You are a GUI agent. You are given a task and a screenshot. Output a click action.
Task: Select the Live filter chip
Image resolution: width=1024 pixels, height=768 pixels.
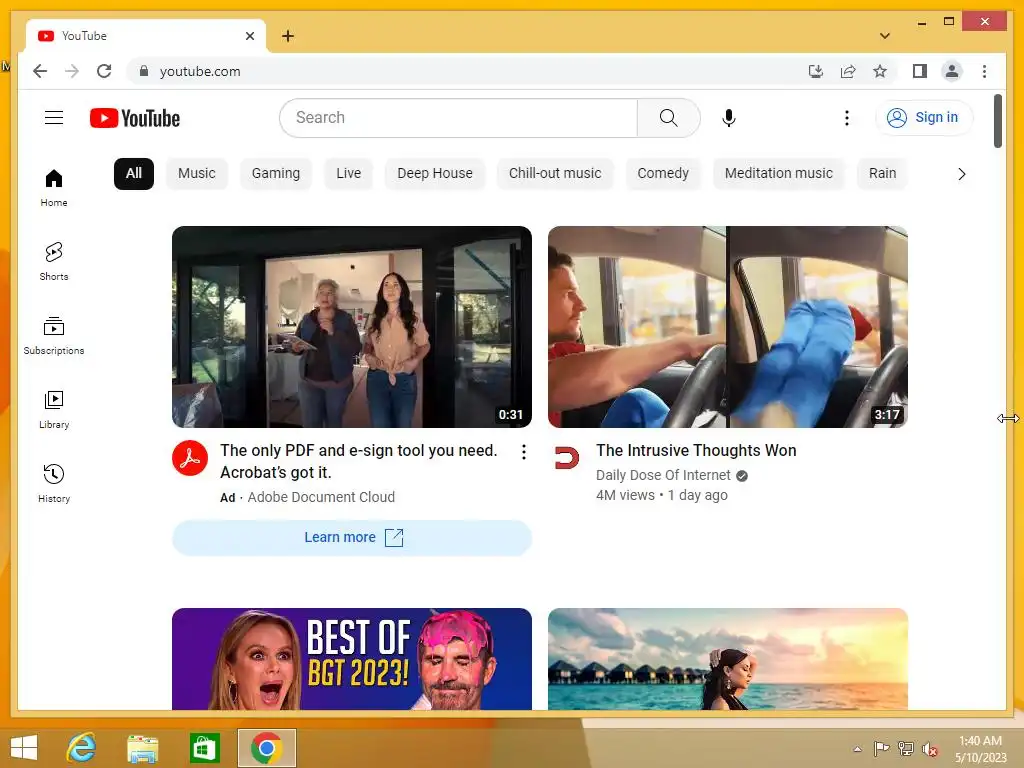tap(348, 174)
